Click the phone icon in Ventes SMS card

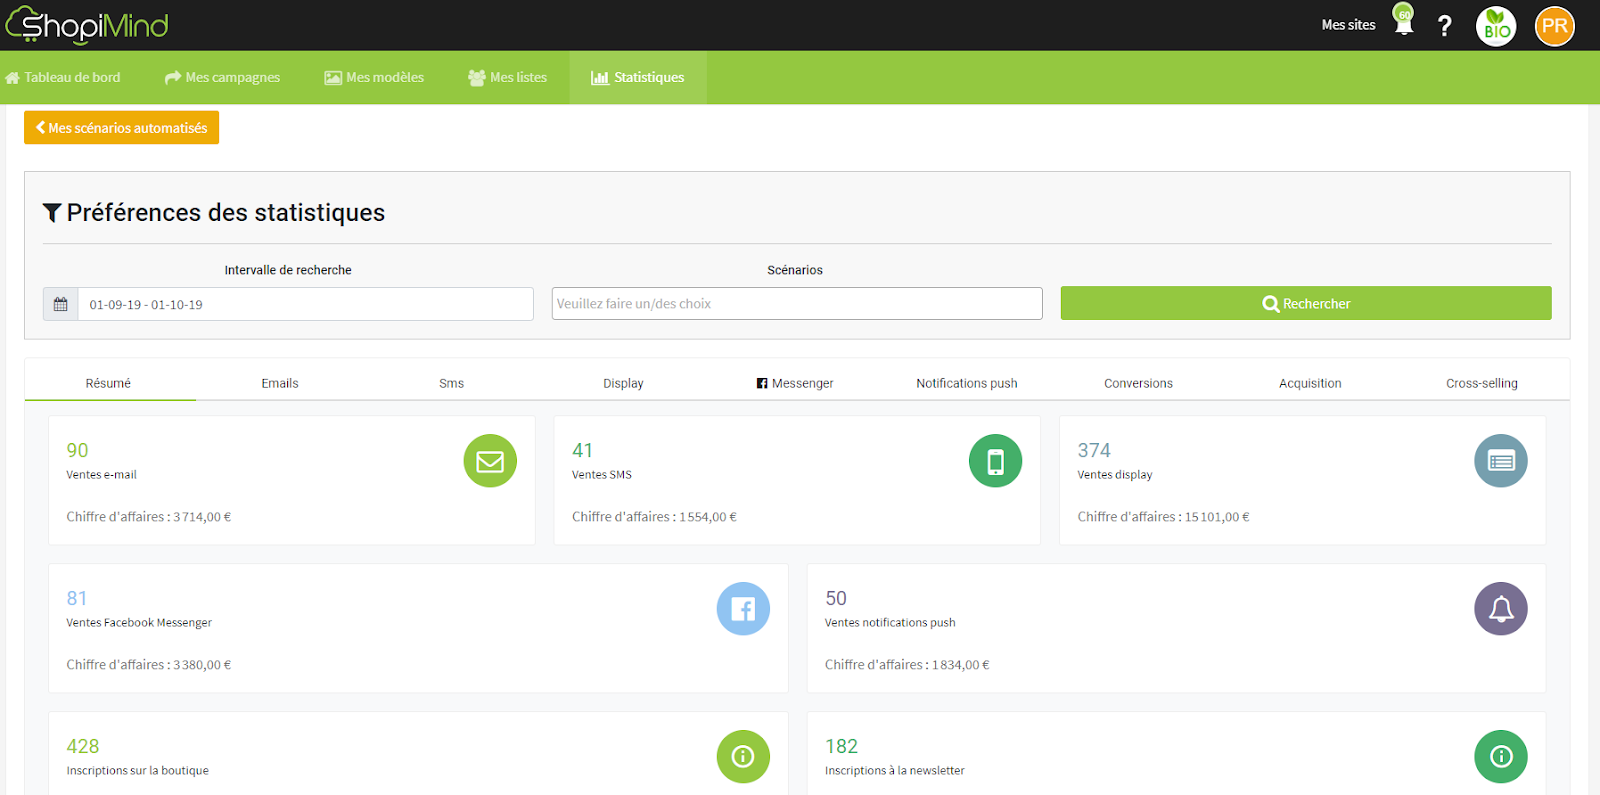pos(996,461)
